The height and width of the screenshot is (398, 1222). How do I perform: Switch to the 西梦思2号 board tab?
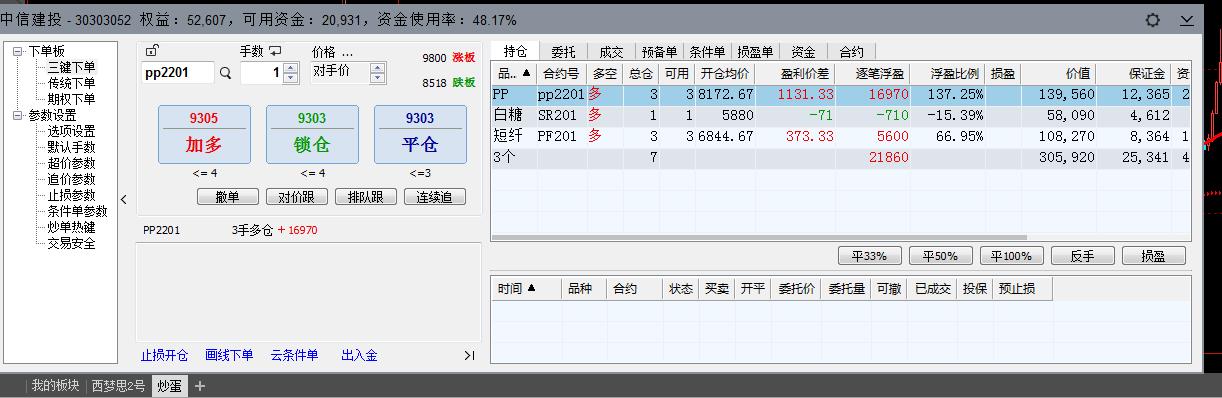pos(118,386)
